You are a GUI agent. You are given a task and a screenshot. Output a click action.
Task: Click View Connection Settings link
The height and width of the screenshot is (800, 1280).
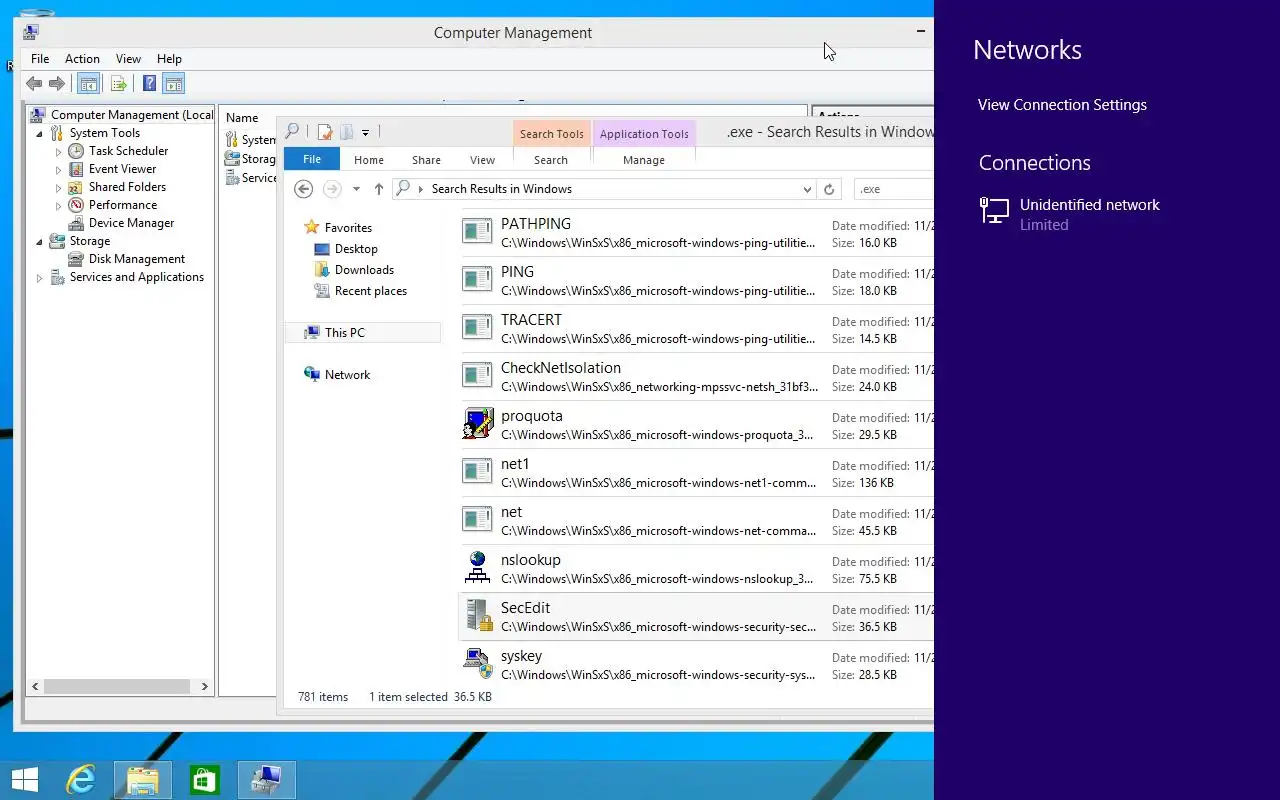pos(1062,105)
